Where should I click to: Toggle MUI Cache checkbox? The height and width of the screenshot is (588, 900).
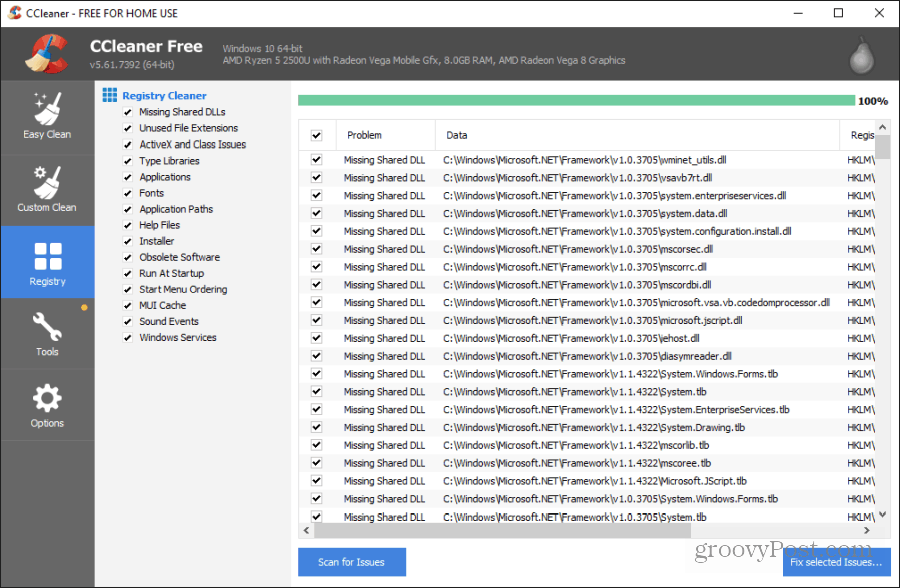[x=128, y=305]
